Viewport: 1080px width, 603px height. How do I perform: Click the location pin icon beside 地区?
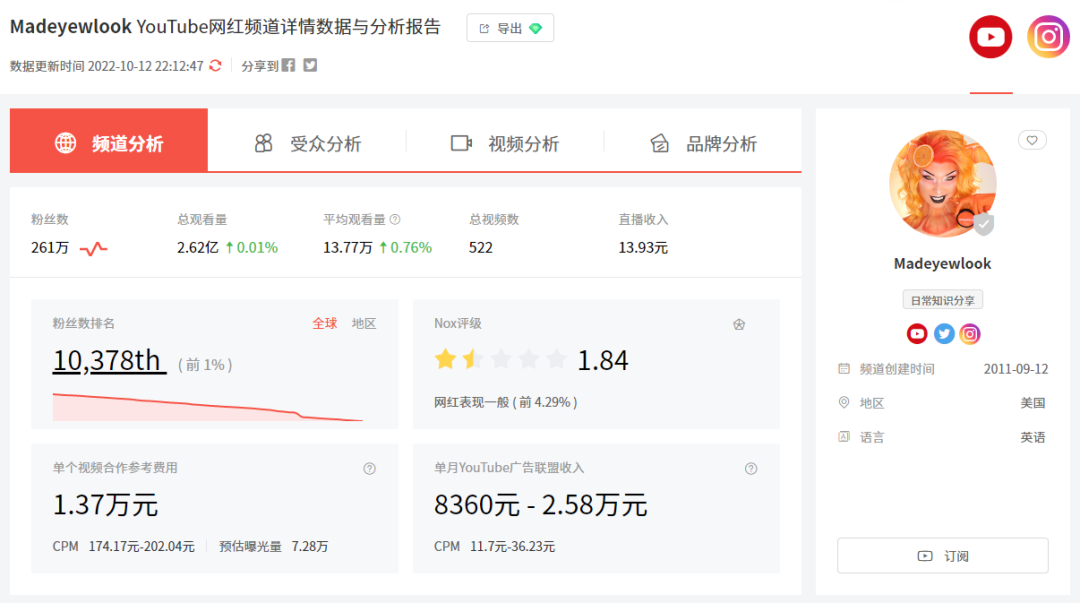pyautogui.click(x=844, y=402)
